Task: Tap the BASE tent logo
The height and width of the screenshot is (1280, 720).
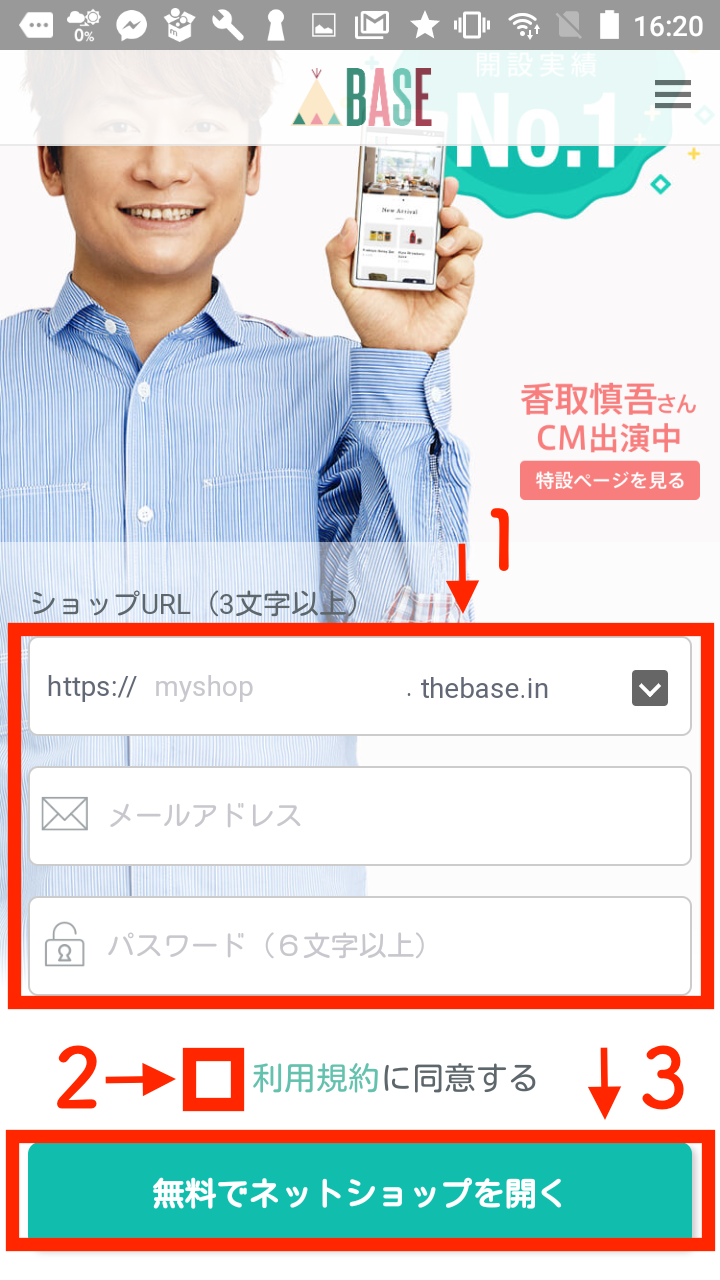Action: pyautogui.click(x=362, y=97)
